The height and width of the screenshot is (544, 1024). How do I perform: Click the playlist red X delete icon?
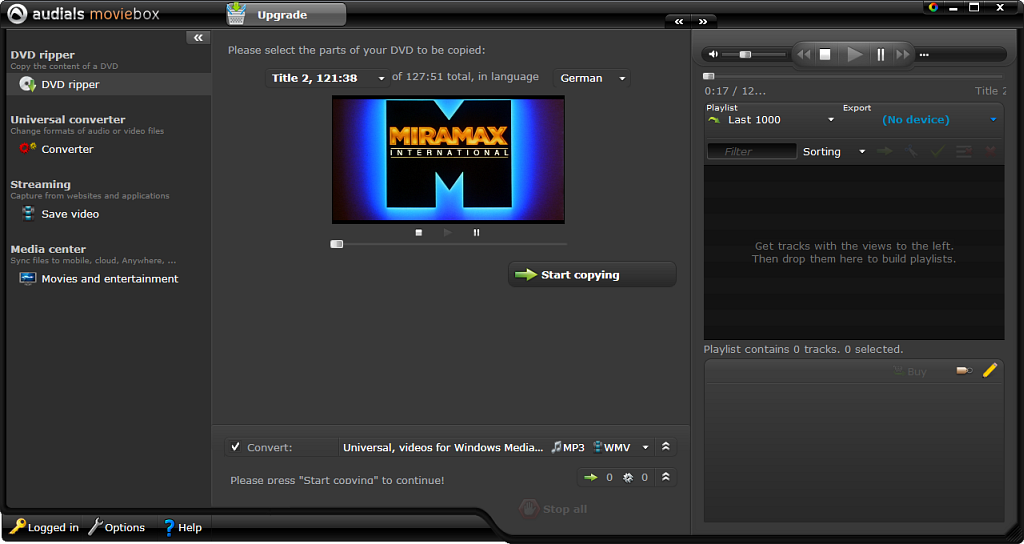point(991,152)
